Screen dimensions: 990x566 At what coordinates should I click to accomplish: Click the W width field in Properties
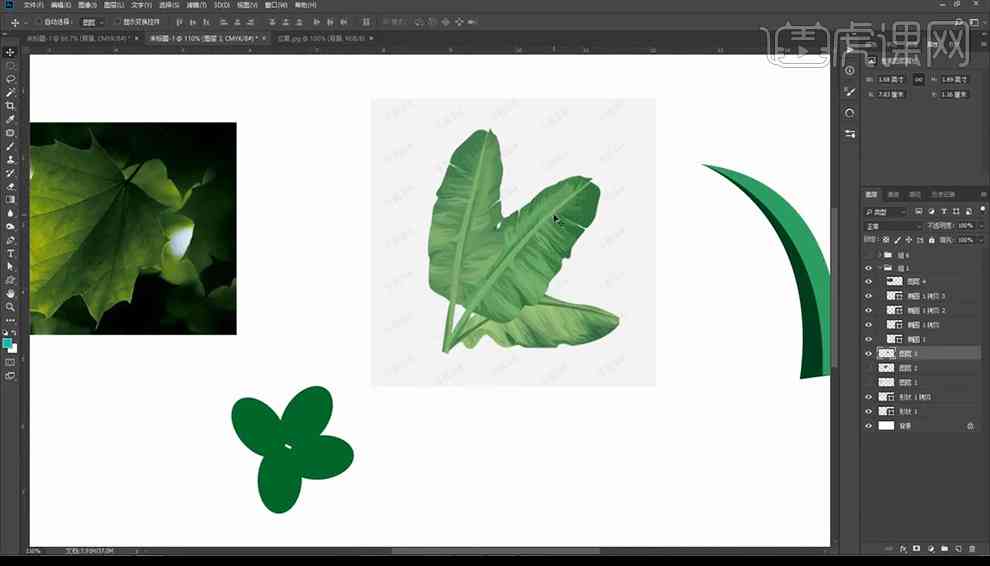(891, 80)
